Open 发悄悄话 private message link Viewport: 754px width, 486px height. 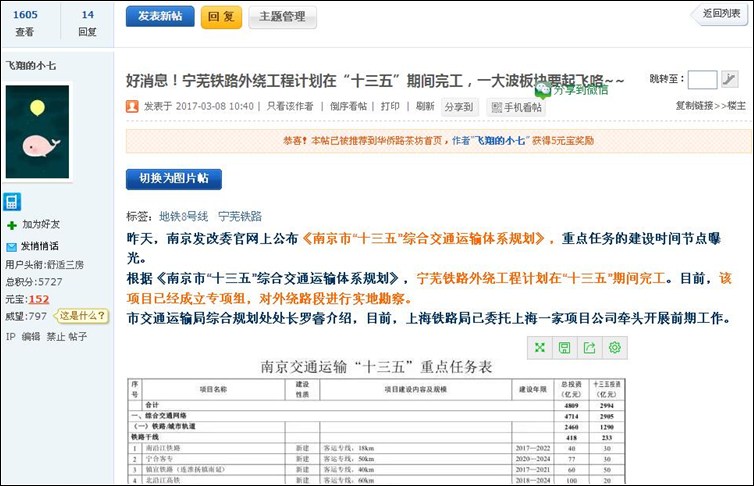[39, 246]
